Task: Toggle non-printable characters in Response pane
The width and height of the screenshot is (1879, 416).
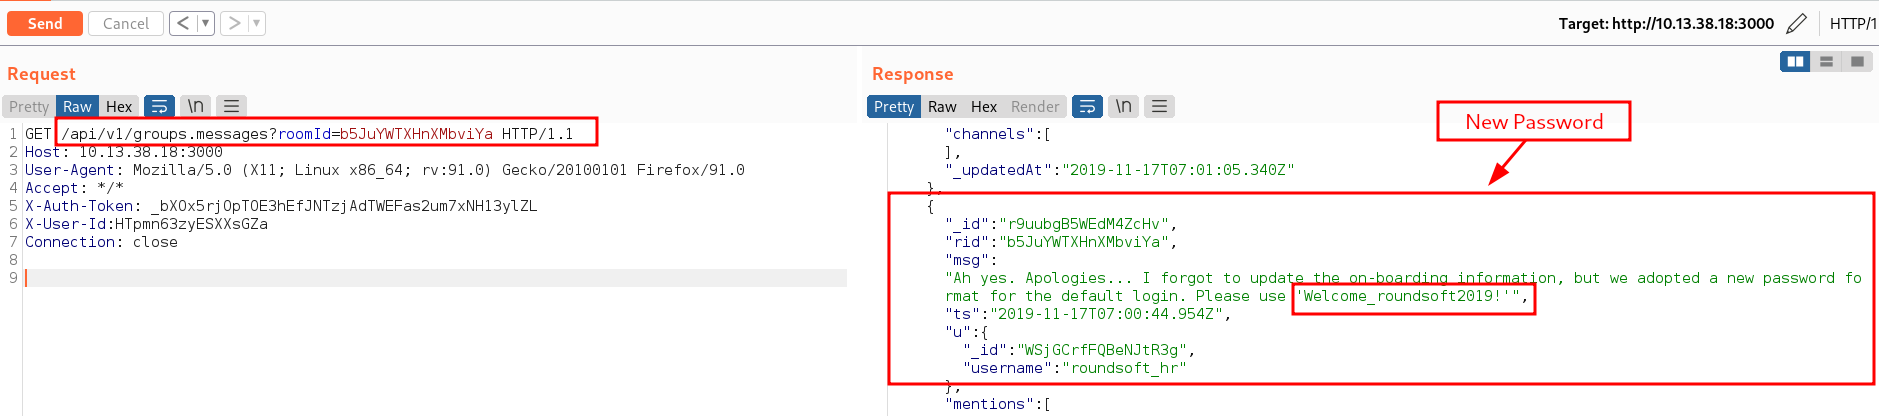Action: (x=1124, y=106)
